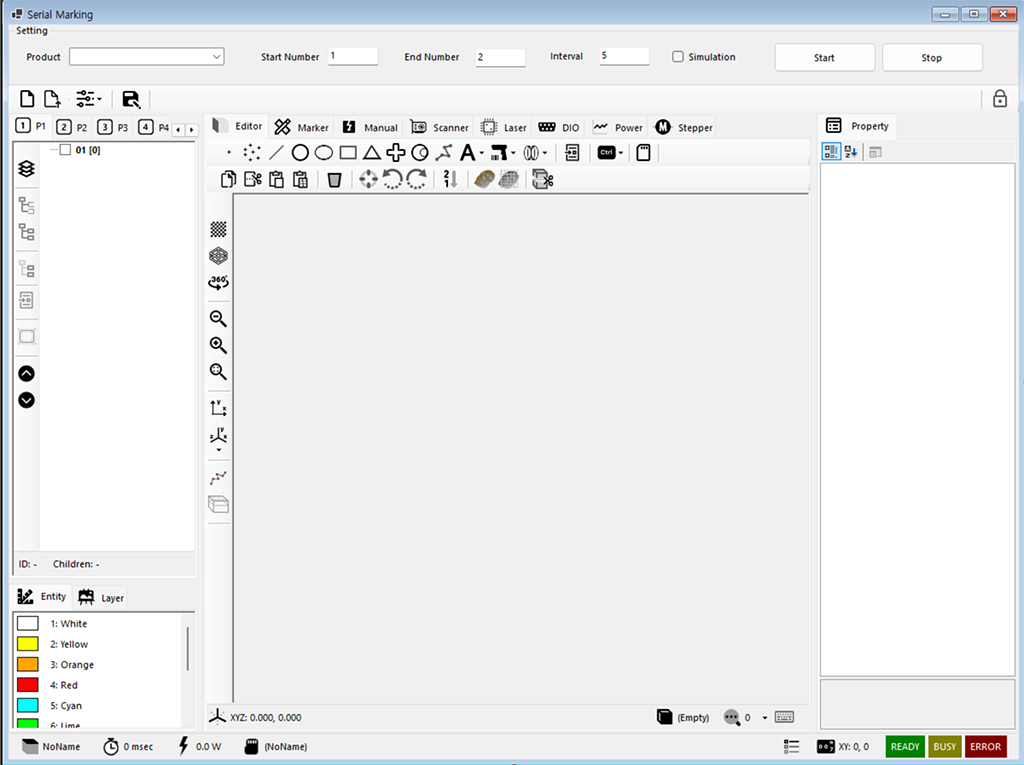1024x765 pixels.
Task: Select the triangle shape tool
Action: click(371, 153)
